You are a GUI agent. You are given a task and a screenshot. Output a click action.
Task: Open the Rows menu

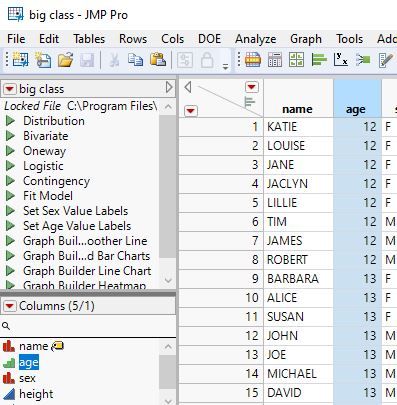tap(133, 39)
